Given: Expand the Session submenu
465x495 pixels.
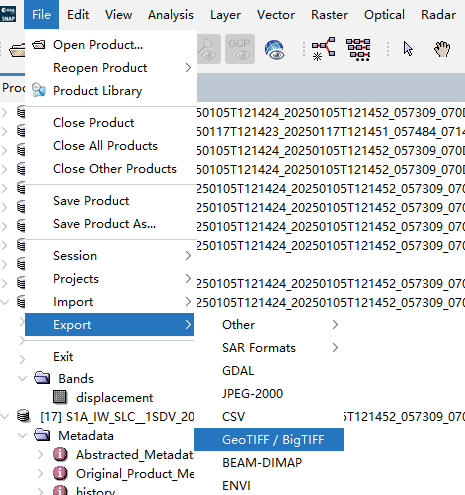Looking at the screenshot, I should pos(110,256).
